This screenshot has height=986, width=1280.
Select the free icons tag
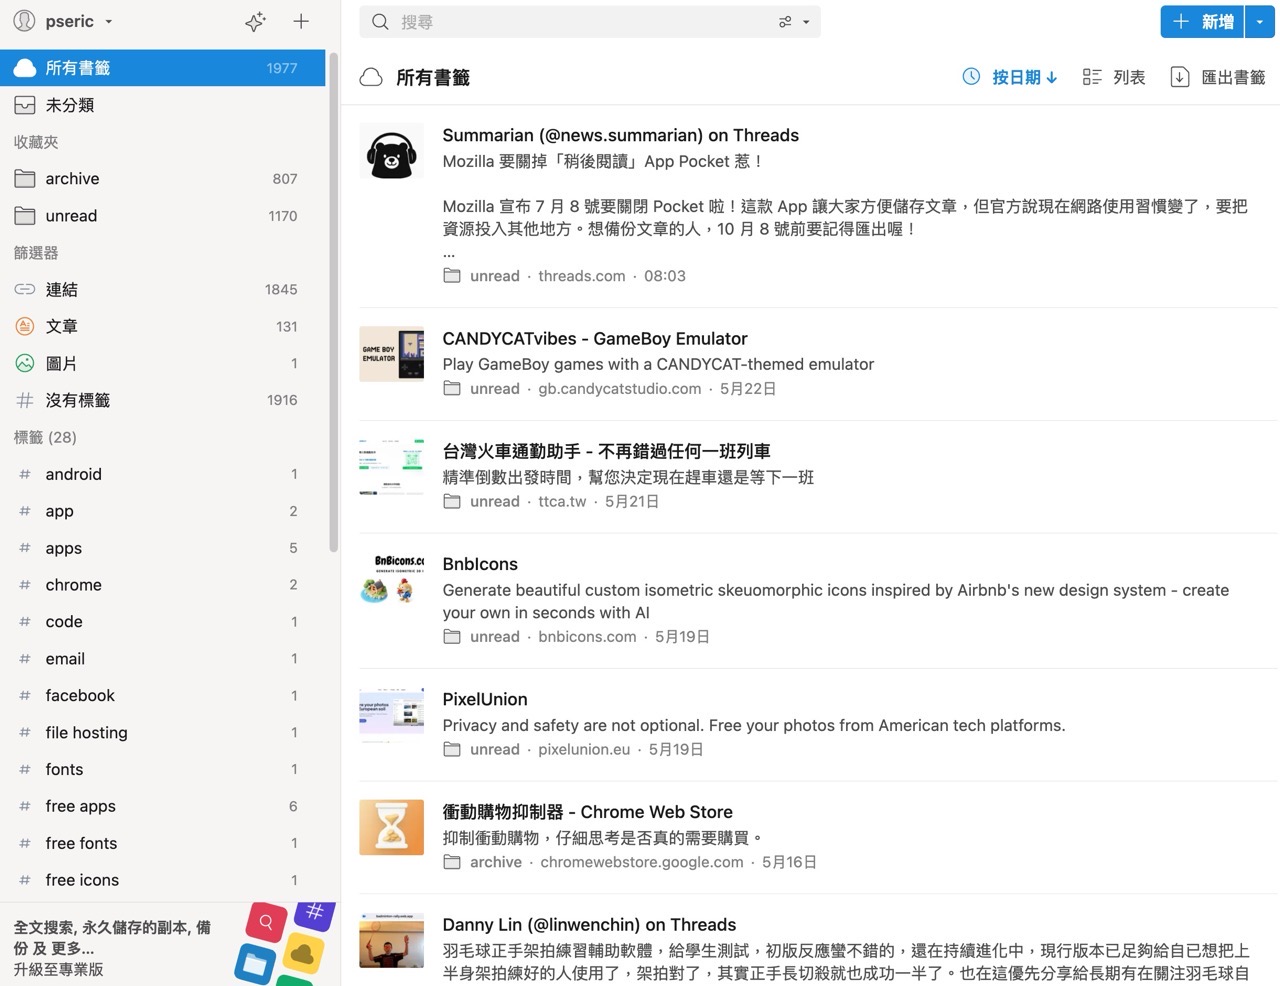[163, 880]
